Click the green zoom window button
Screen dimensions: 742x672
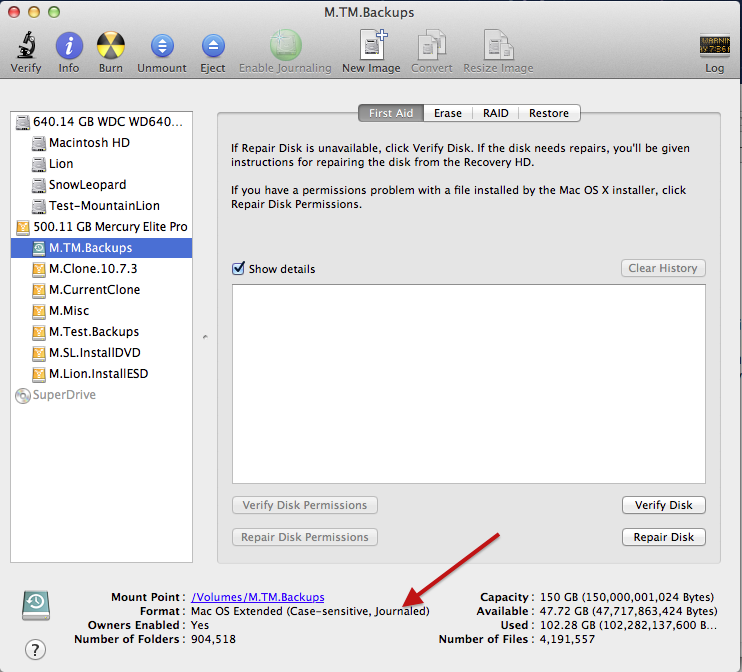pyautogui.click(x=54, y=12)
